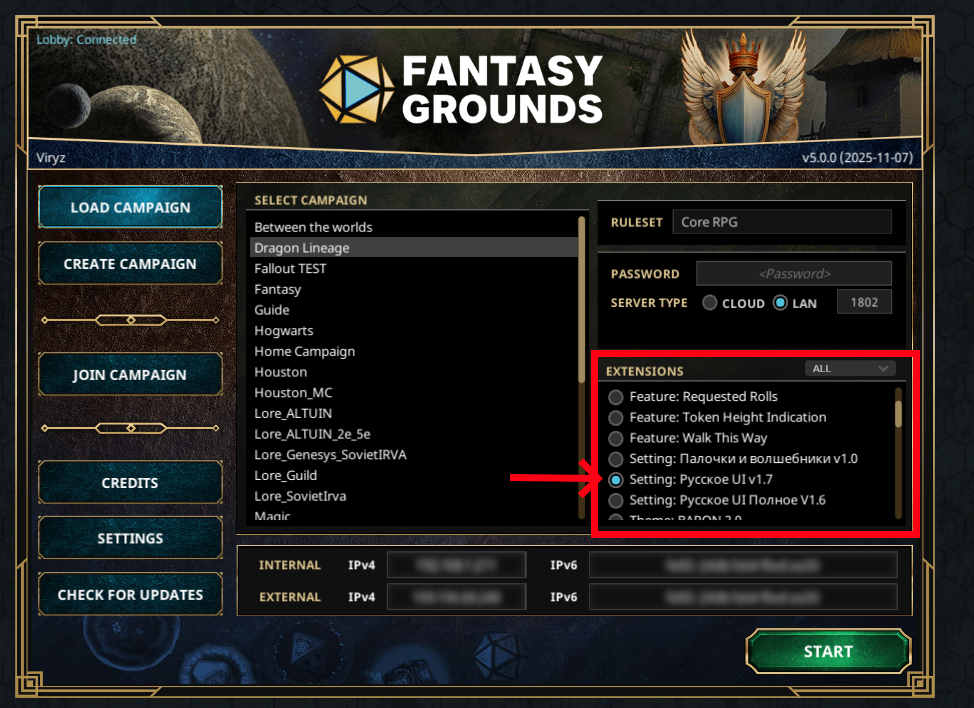
Task: Switch to Join Campaign
Action: 130,374
